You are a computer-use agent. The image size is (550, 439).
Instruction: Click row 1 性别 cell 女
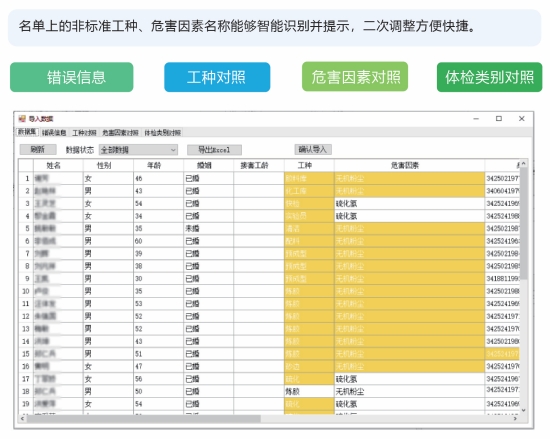tap(108, 178)
